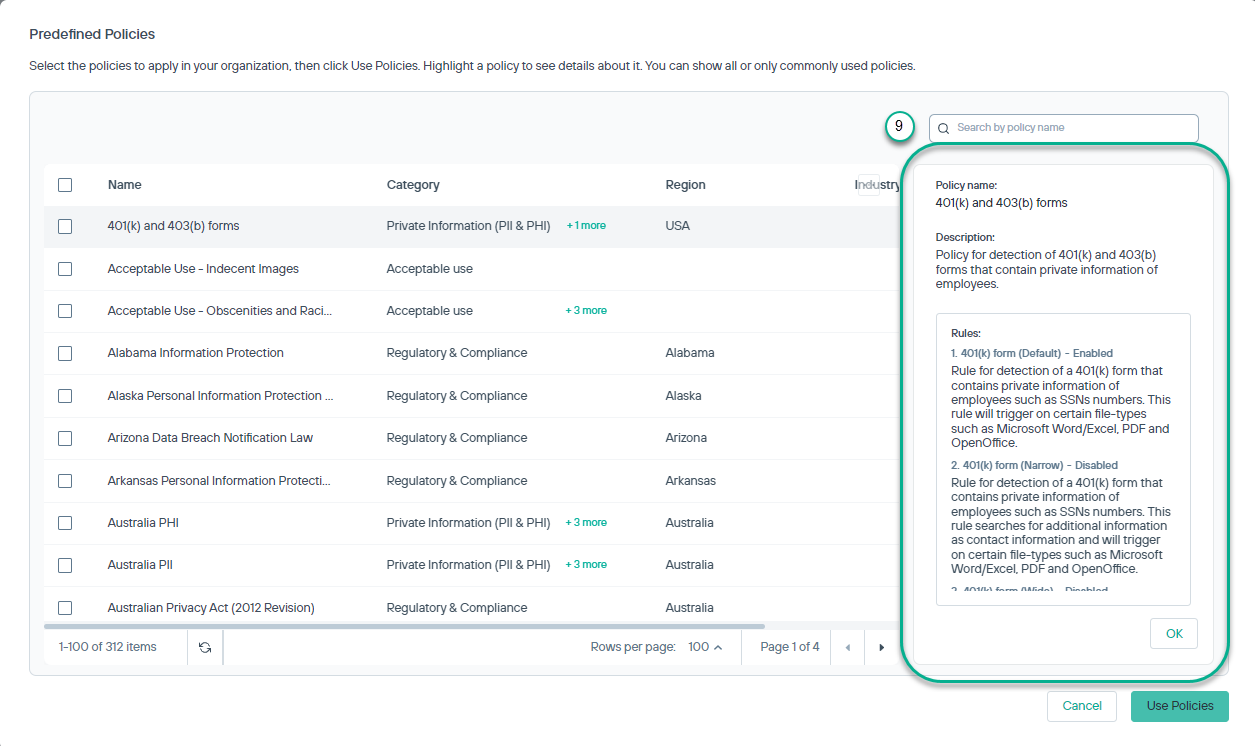Click Cancel to dismiss the dialog
Screen dimensions: 1255x746
(x=1081, y=706)
